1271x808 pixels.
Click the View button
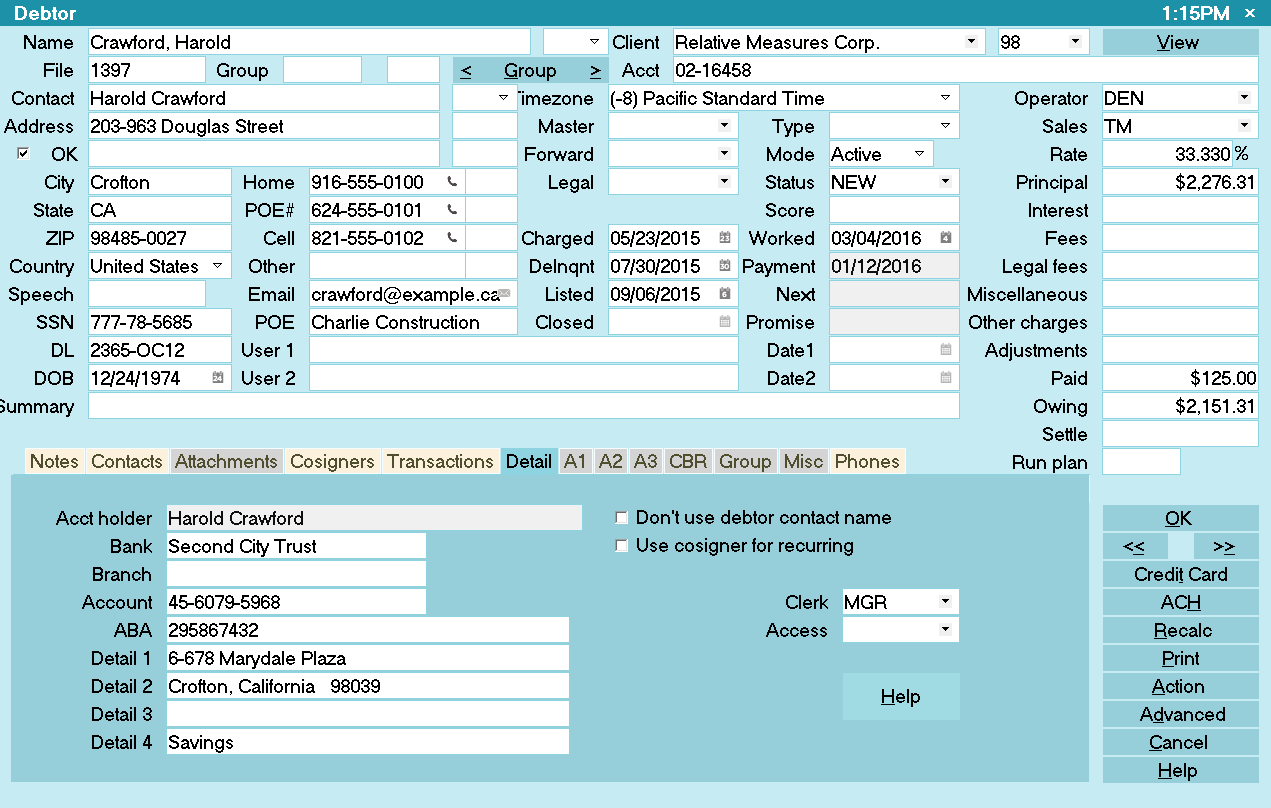point(1180,42)
